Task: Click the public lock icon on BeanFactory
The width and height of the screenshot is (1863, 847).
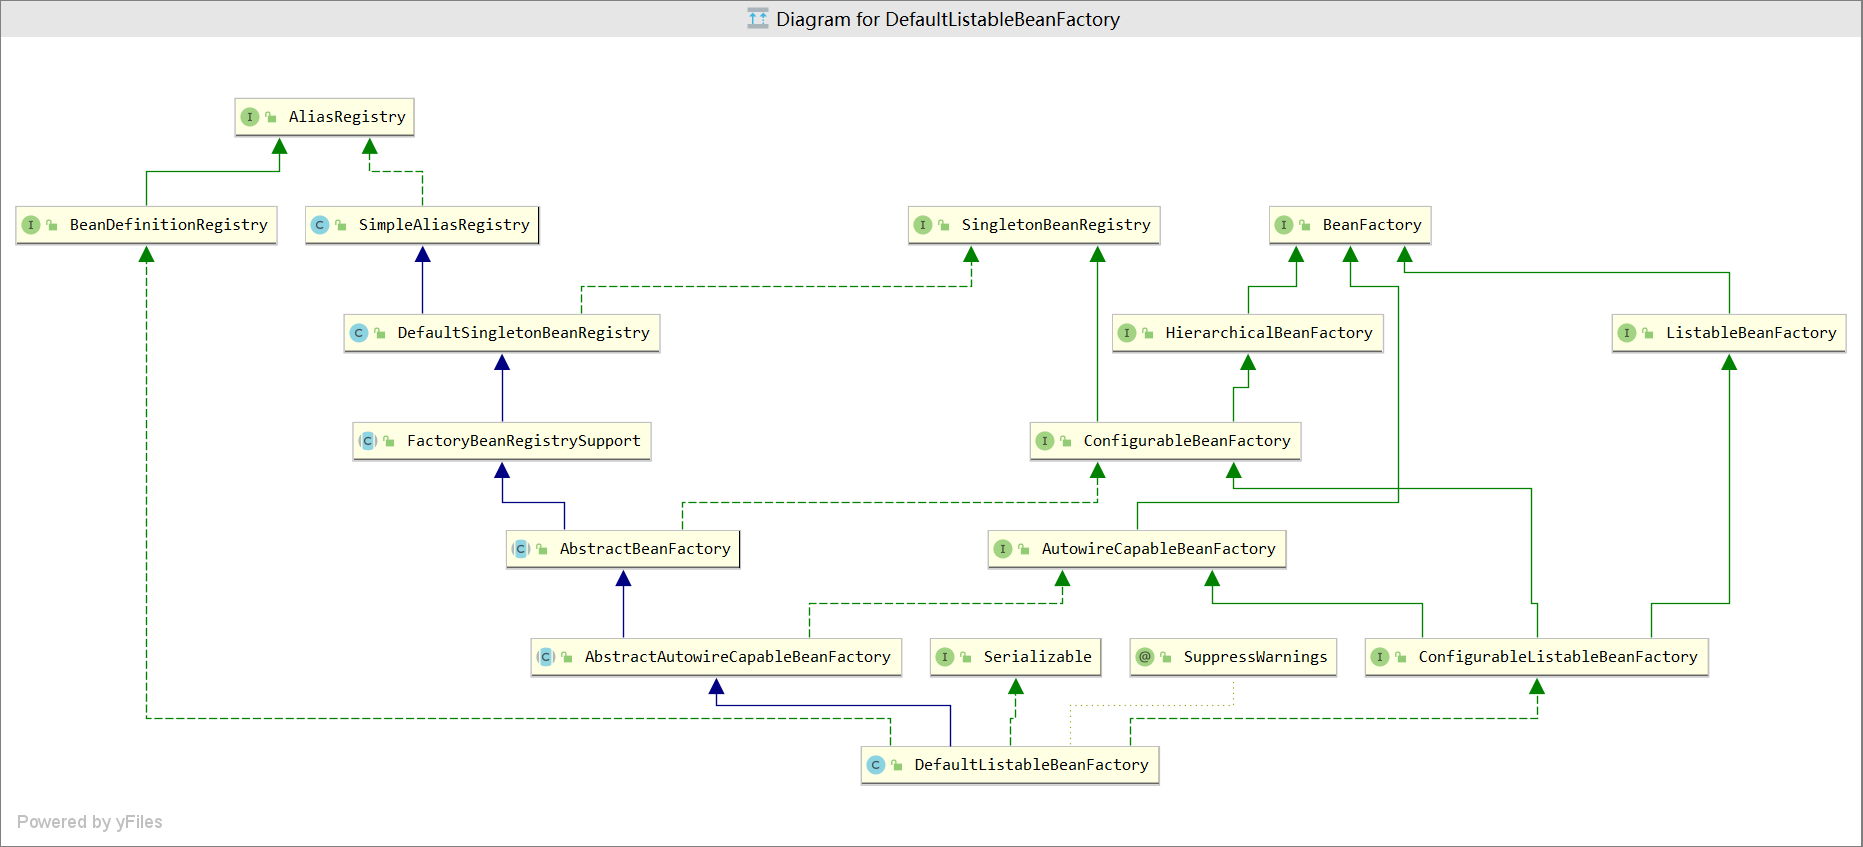Action: click(1305, 225)
